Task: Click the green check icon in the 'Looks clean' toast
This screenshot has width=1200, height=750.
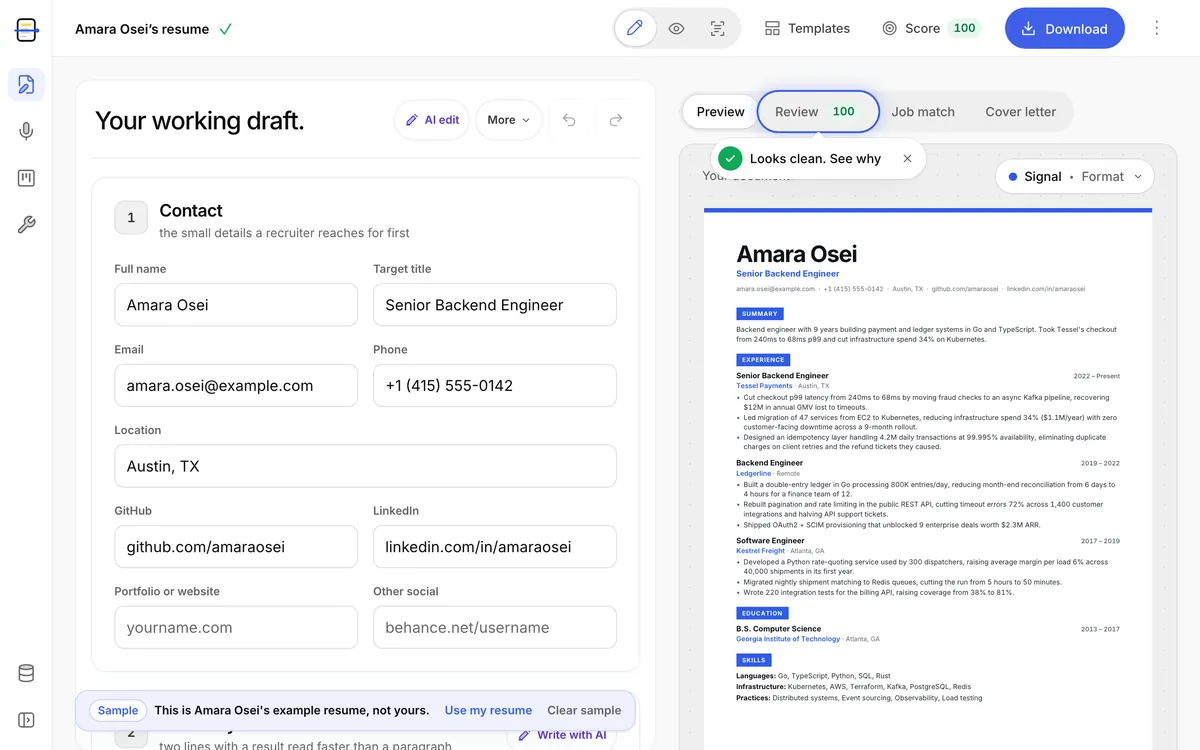Action: (x=730, y=158)
